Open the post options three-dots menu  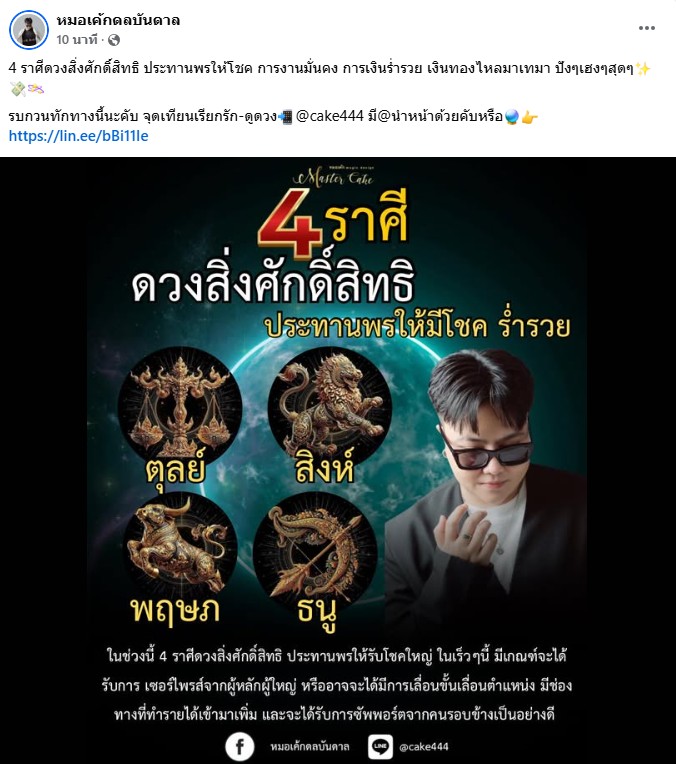point(646,28)
